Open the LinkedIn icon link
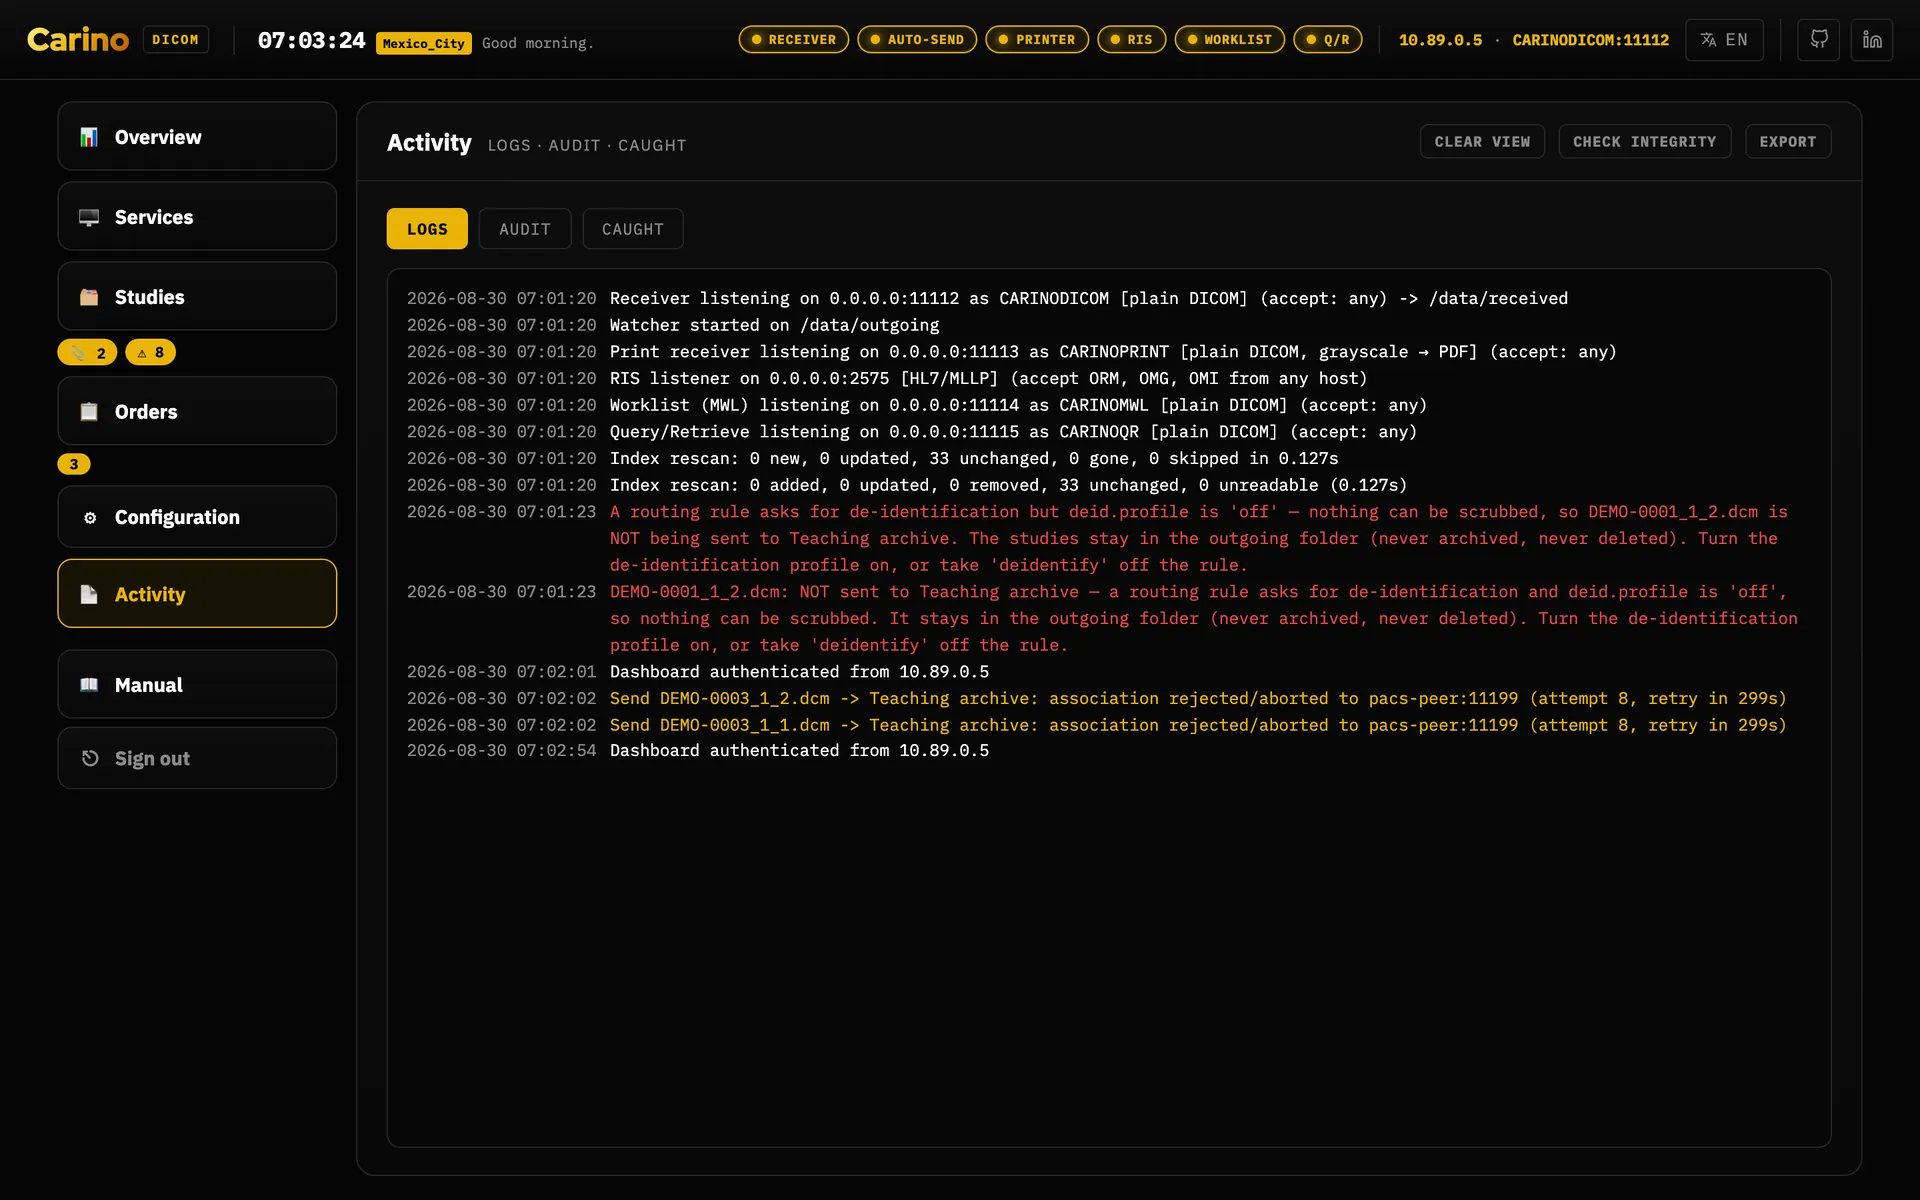 [1872, 40]
